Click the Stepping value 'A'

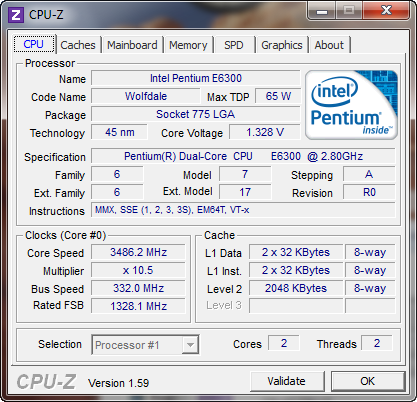point(369,174)
